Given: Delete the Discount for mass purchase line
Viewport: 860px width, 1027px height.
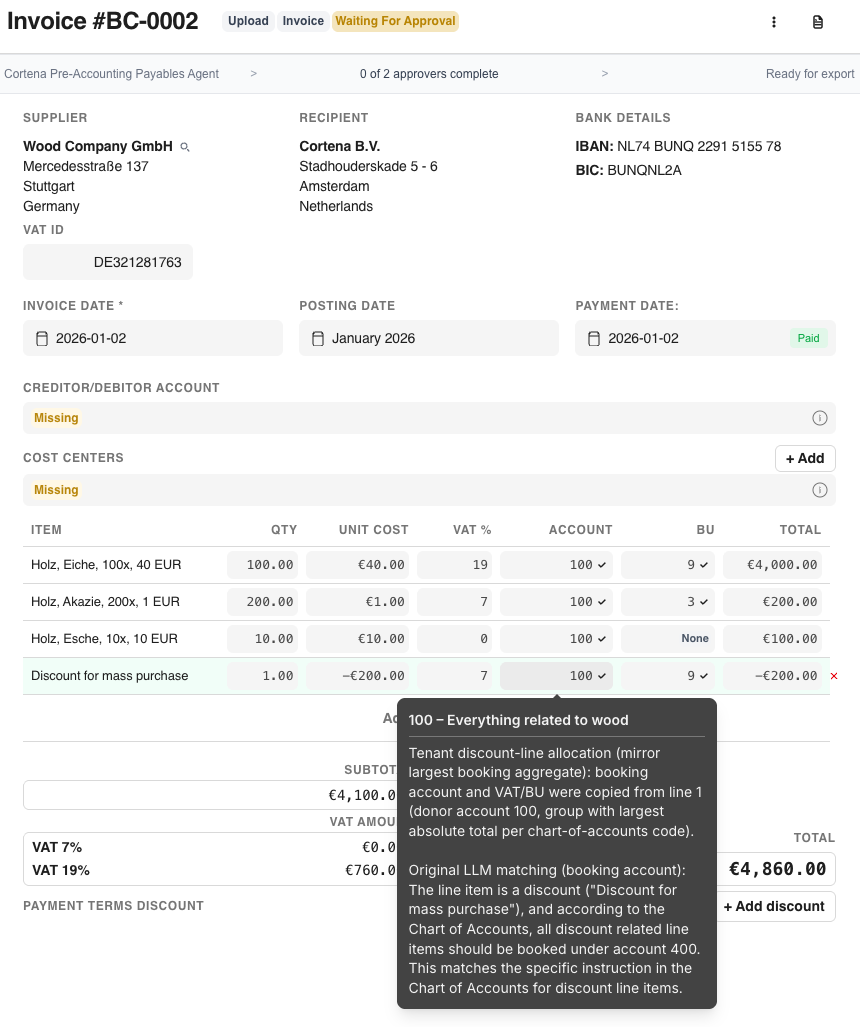Looking at the screenshot, I should pyautogui.click(x=834, y=676).
